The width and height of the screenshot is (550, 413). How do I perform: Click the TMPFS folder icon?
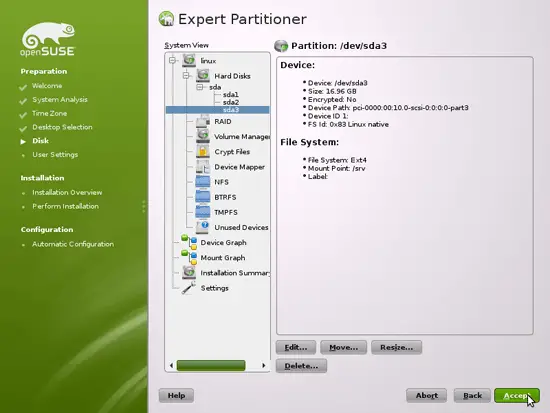(x=203, y=212)
